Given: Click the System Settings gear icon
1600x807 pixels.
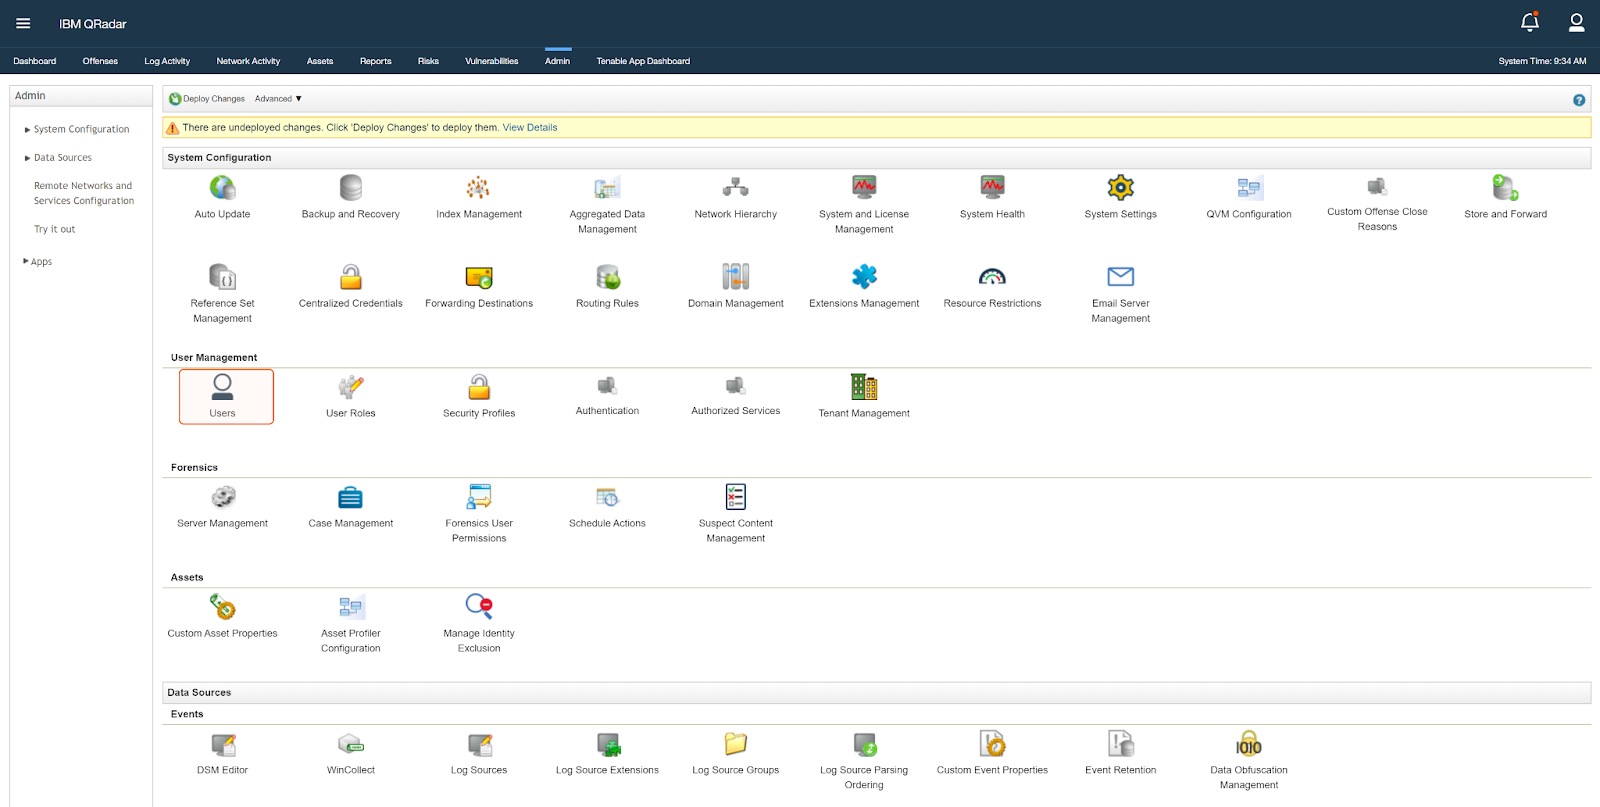Looking at the screenshot, I should [x=1120, y=188].
